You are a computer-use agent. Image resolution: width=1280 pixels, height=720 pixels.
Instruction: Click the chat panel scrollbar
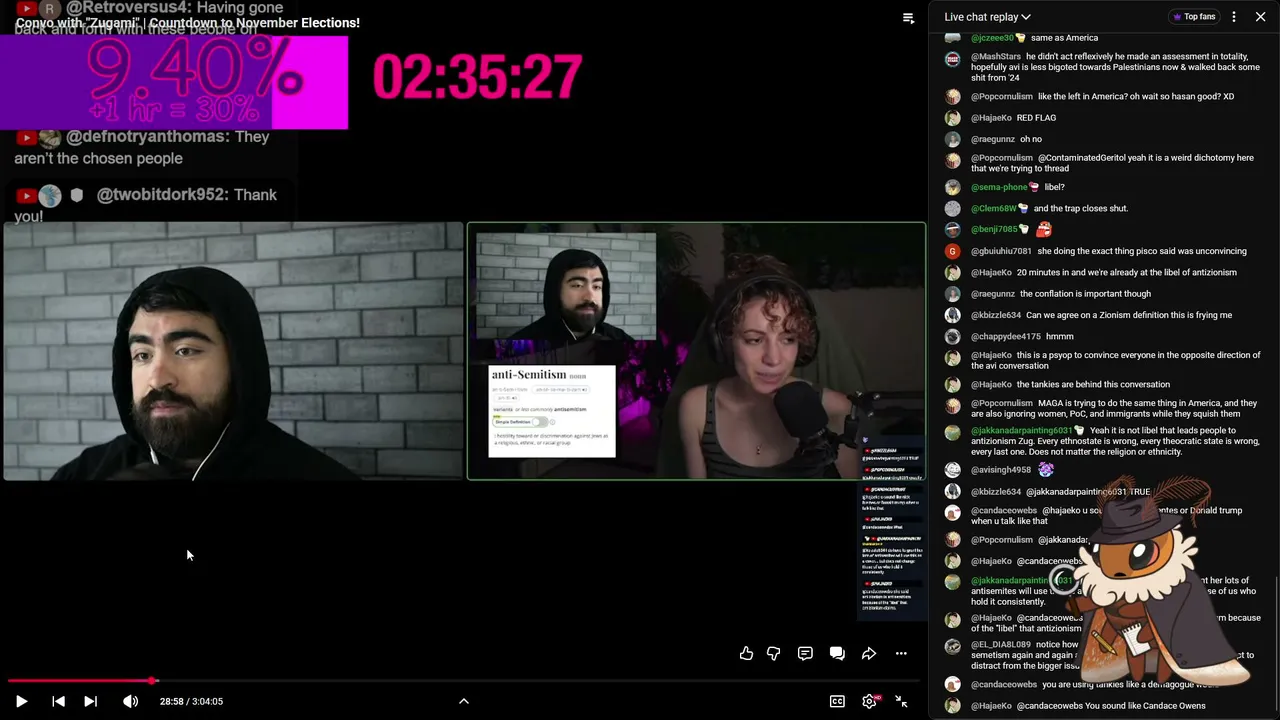pyautogui.click(x=1276, y=642)
